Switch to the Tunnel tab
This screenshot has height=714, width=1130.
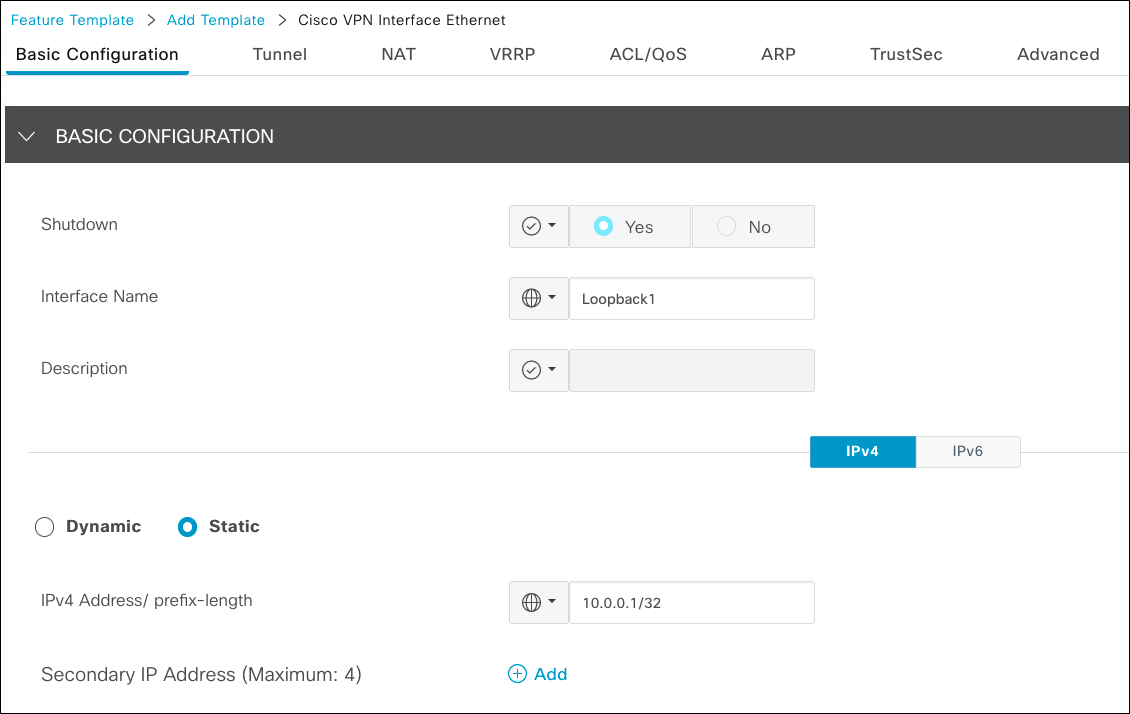point(280,54)
